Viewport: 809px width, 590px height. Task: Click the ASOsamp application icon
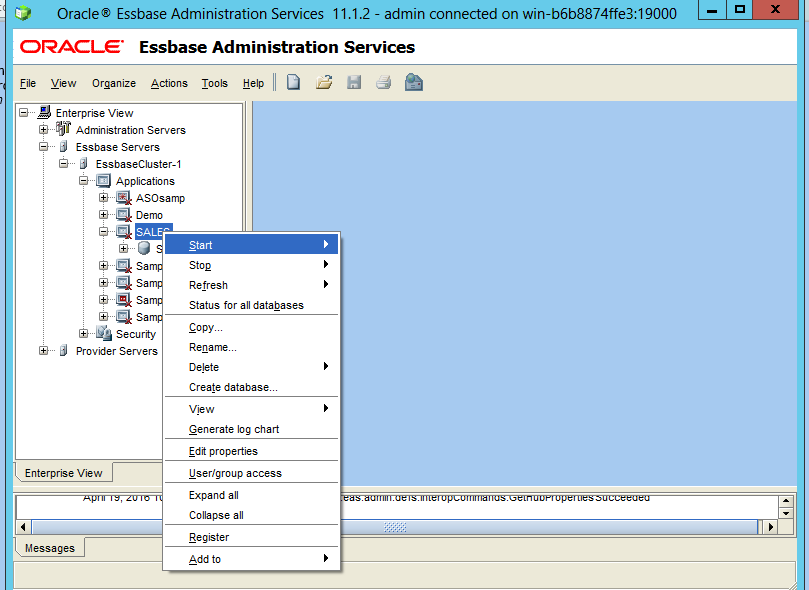click(x=124, y=198)
